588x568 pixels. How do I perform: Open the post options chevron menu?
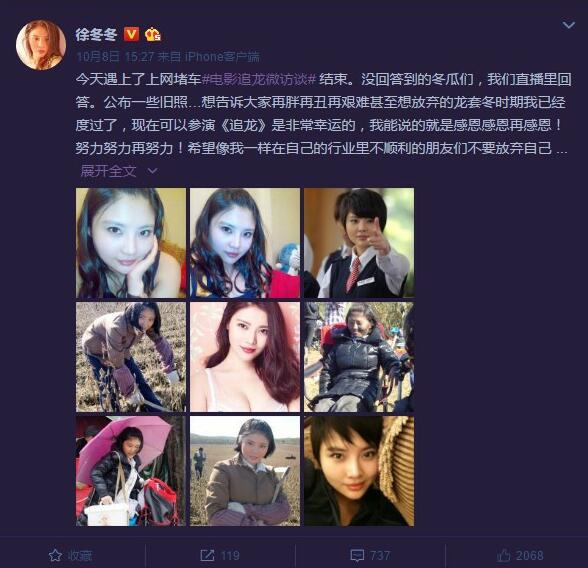(x=568, y=25)
